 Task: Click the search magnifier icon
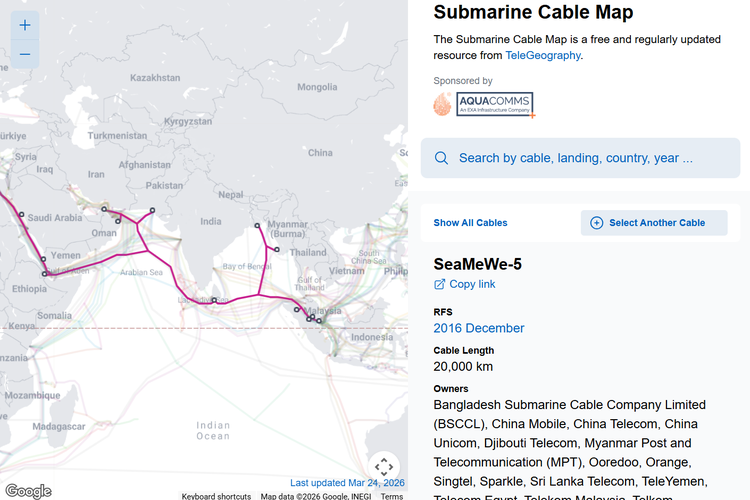tap(441, 158)
